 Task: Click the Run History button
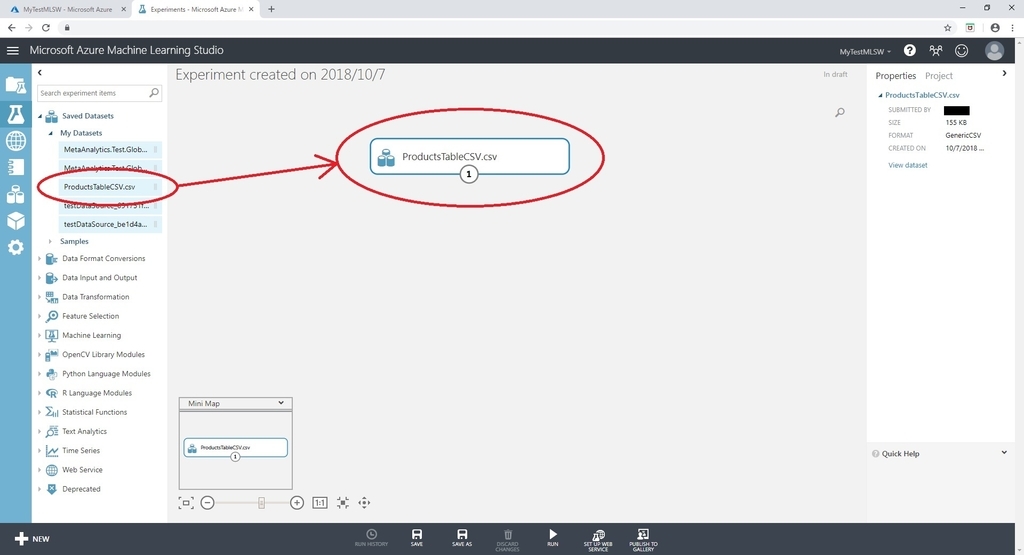[x=371, y=538]
